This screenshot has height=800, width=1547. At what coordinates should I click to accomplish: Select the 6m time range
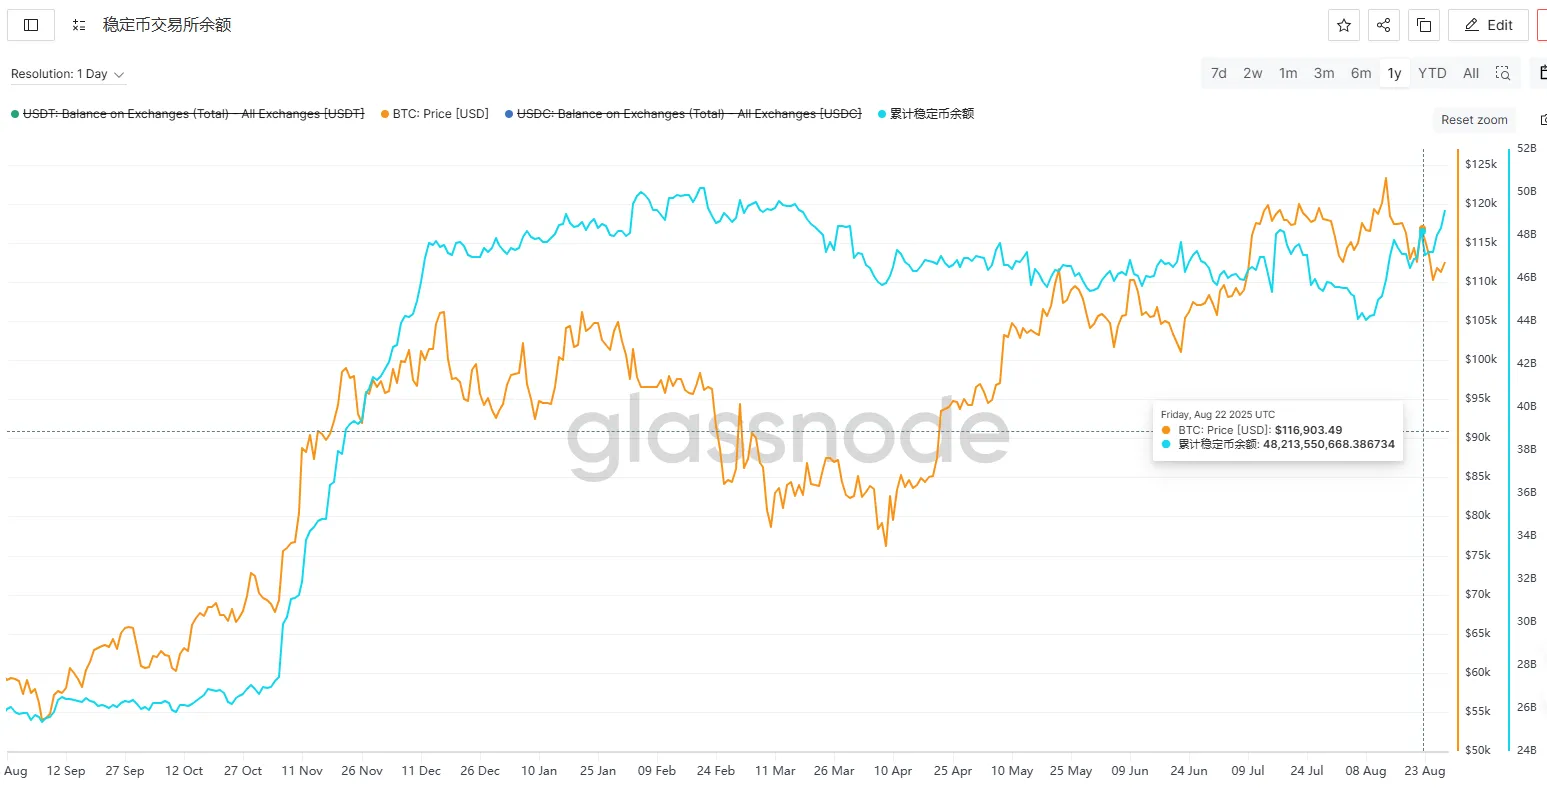pyautogui.click(x=1361, y=73)
